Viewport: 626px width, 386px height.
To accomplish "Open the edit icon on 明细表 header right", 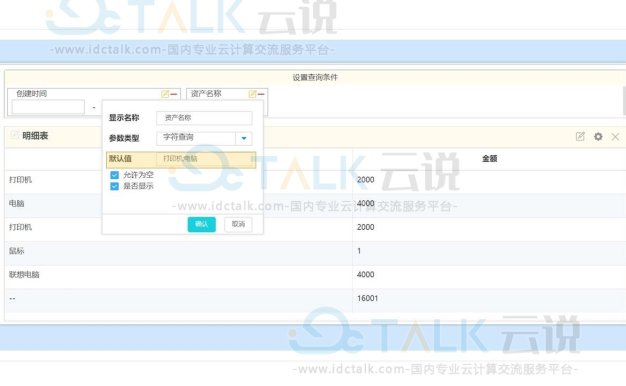I will (580, 137).
